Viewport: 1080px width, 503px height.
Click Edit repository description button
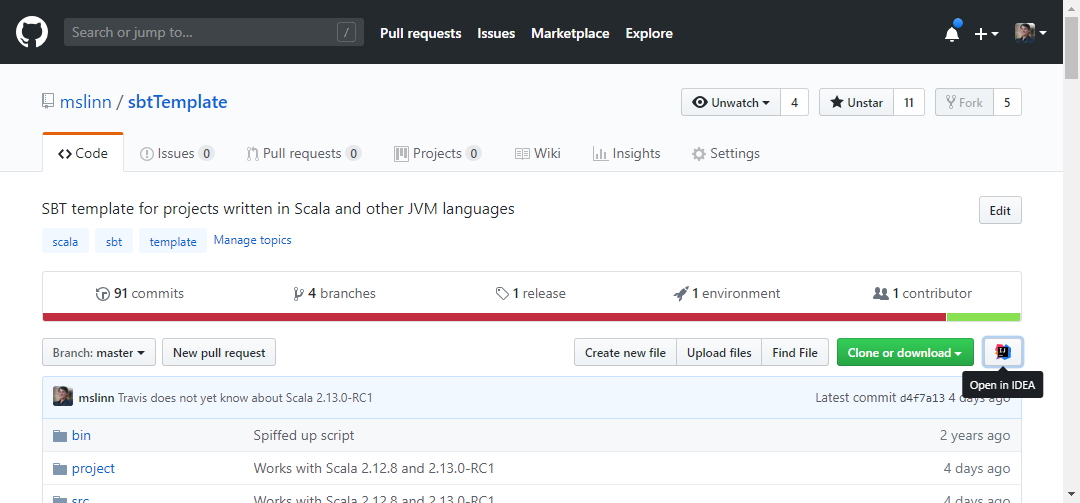coord(1000,210)
